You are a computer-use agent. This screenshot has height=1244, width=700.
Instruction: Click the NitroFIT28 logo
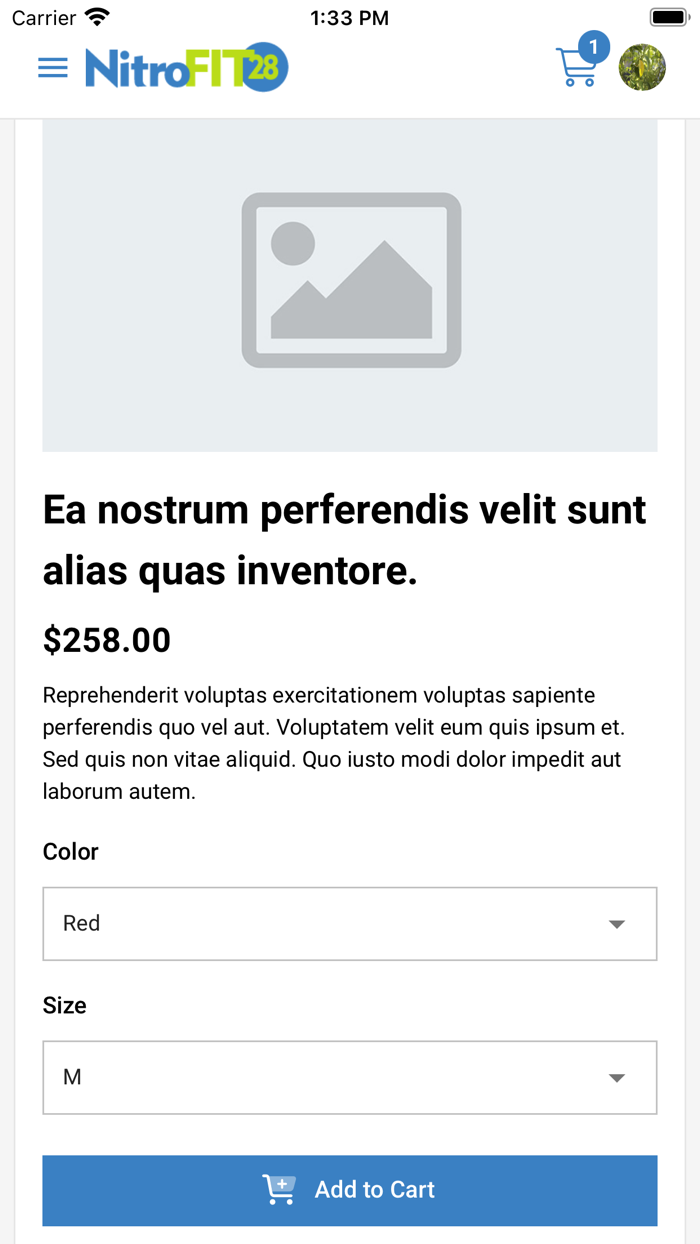tap(185, 67)
